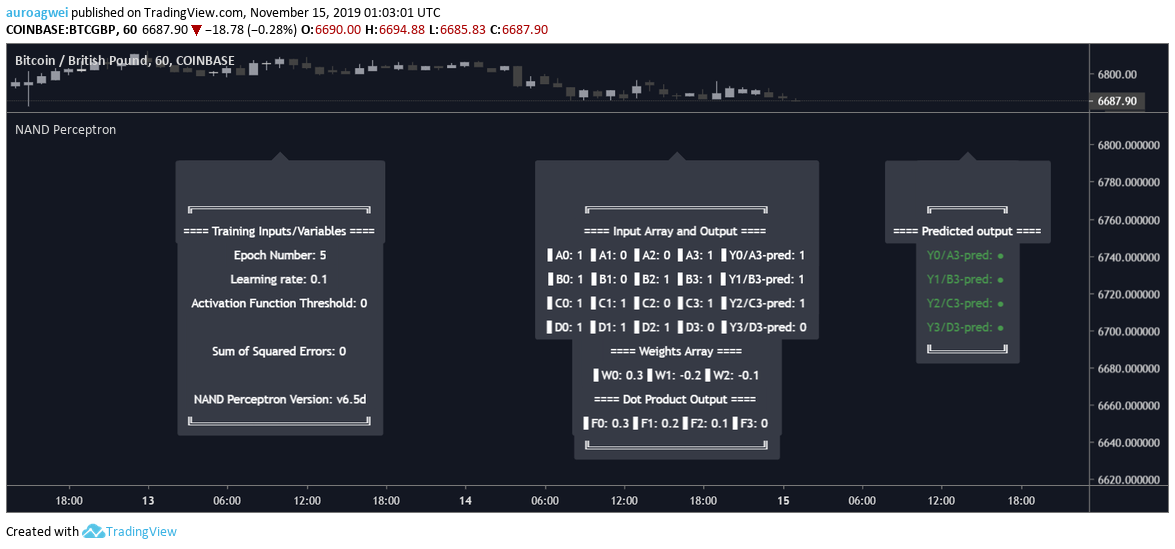Click the L:6685.83 low value
The width and height of the screenshot is (1175, 549).
[457, 30]
